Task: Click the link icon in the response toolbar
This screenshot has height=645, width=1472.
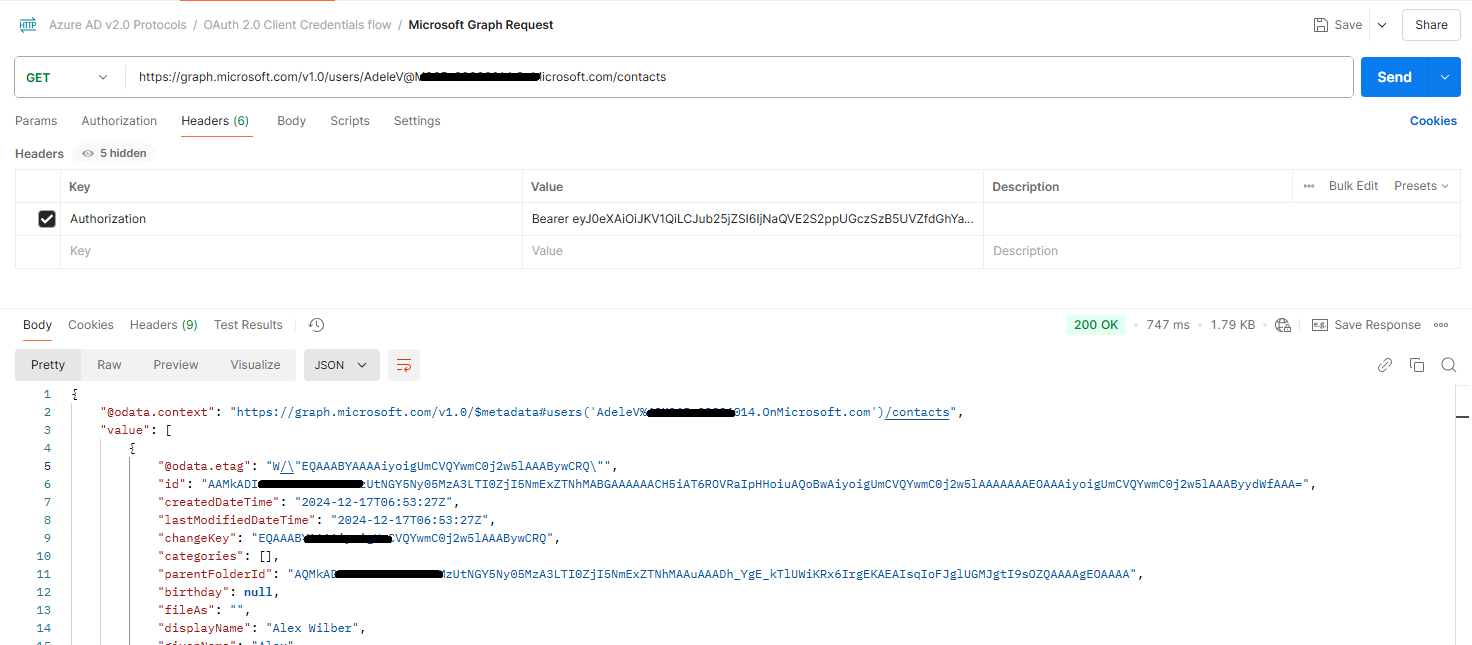Action: click(1385, 365)
